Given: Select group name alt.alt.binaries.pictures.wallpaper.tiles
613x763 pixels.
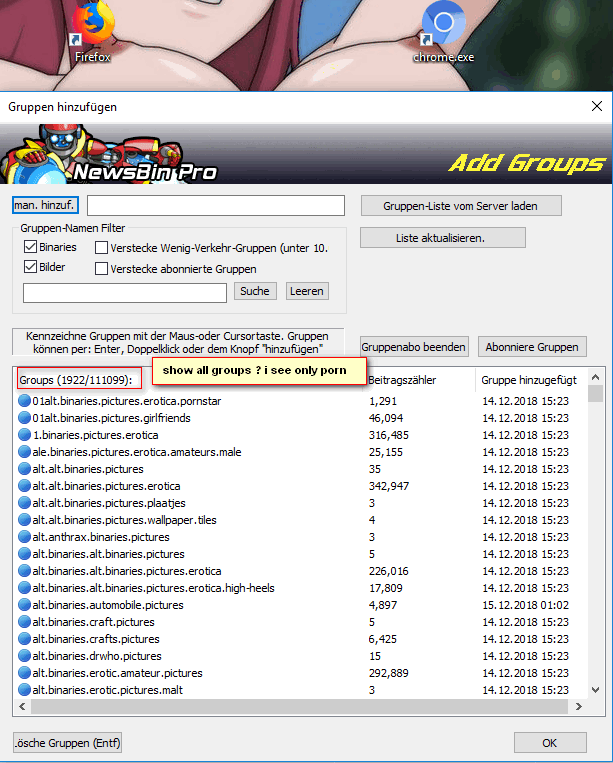Looking at the screenshot, I should 124,520.
